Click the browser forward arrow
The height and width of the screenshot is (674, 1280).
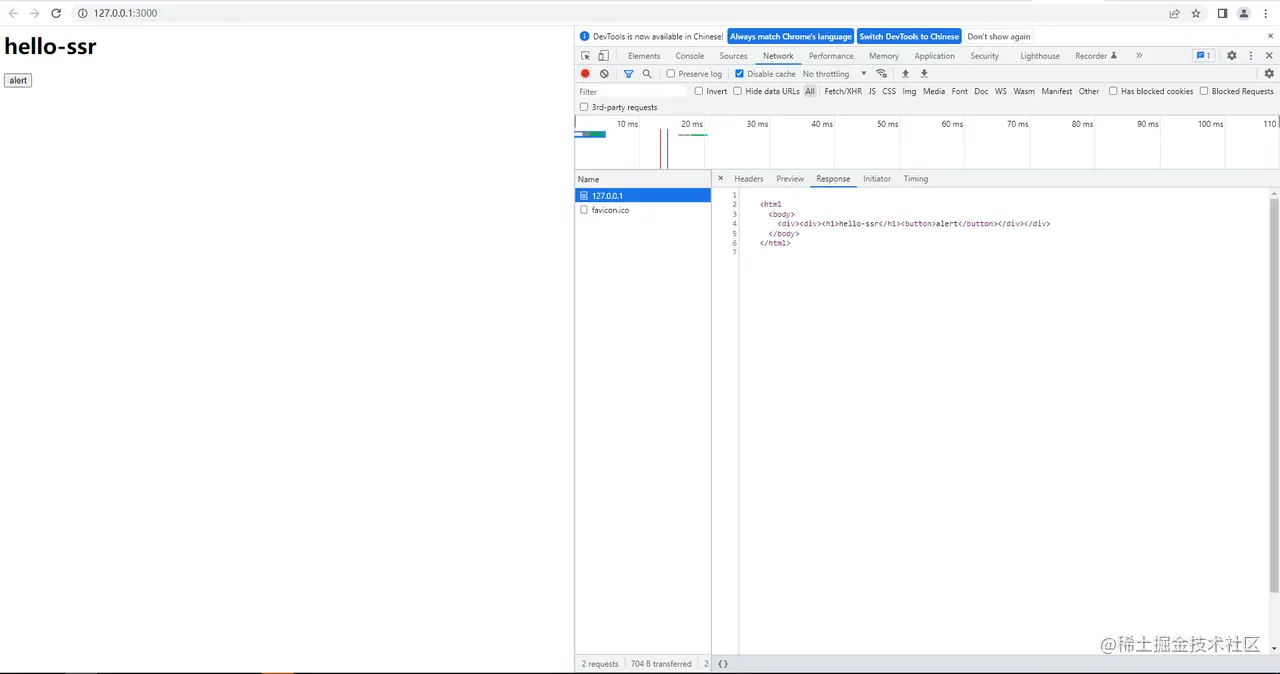(x=34, y=13)
